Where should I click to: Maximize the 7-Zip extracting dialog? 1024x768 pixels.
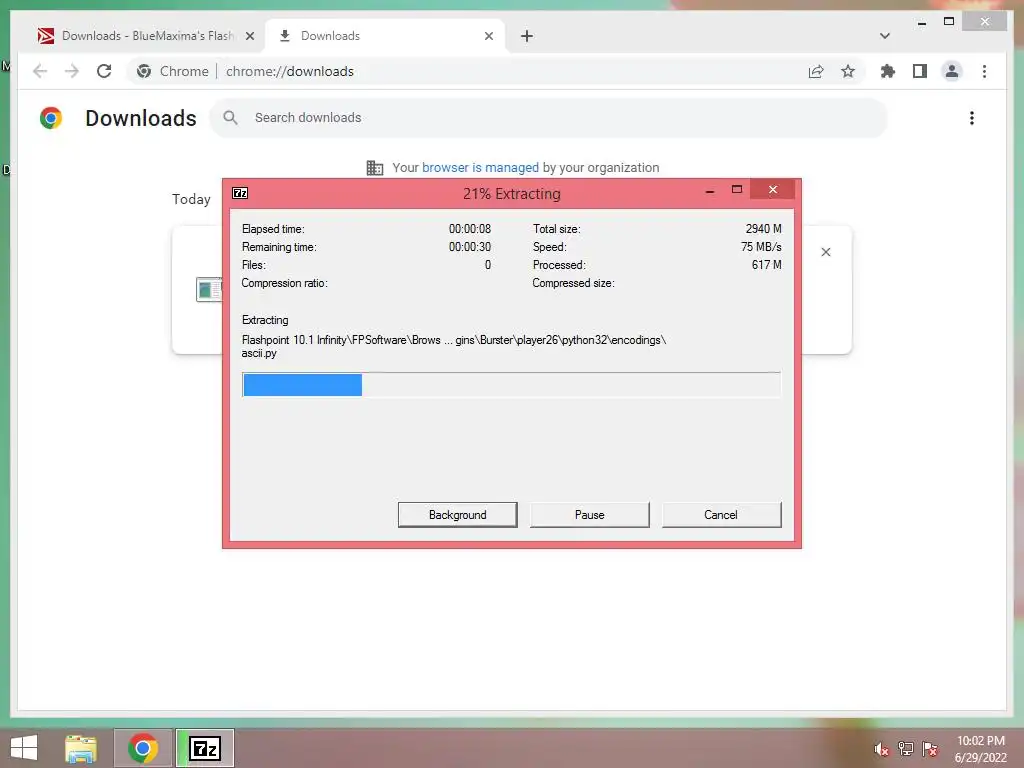click(x=737, y=189)
